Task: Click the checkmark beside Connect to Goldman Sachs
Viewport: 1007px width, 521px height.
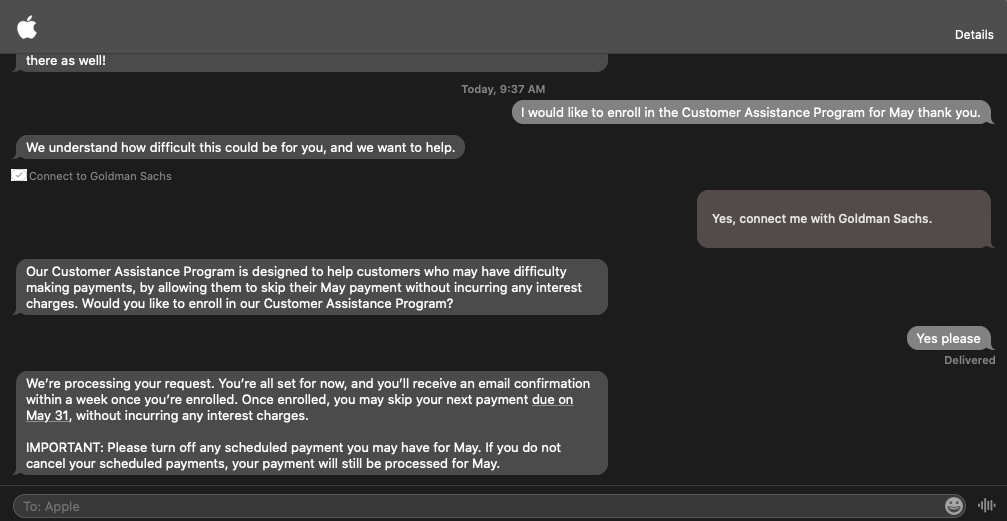Action: pyautogui.click(x=19, y=175)
